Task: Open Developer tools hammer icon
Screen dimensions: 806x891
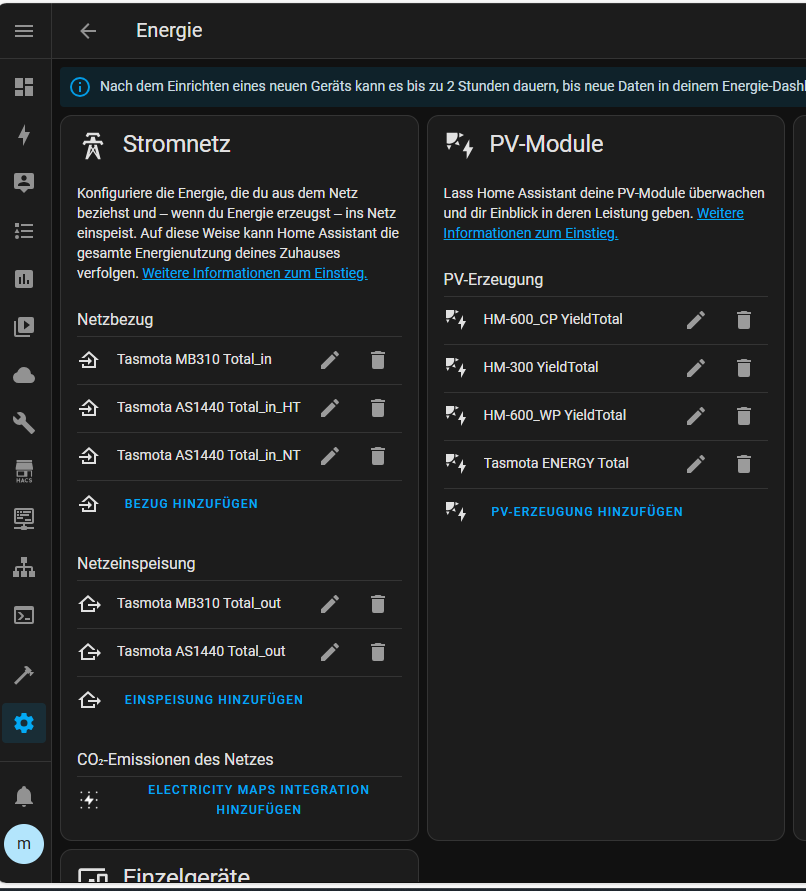Action: (24, 675)
